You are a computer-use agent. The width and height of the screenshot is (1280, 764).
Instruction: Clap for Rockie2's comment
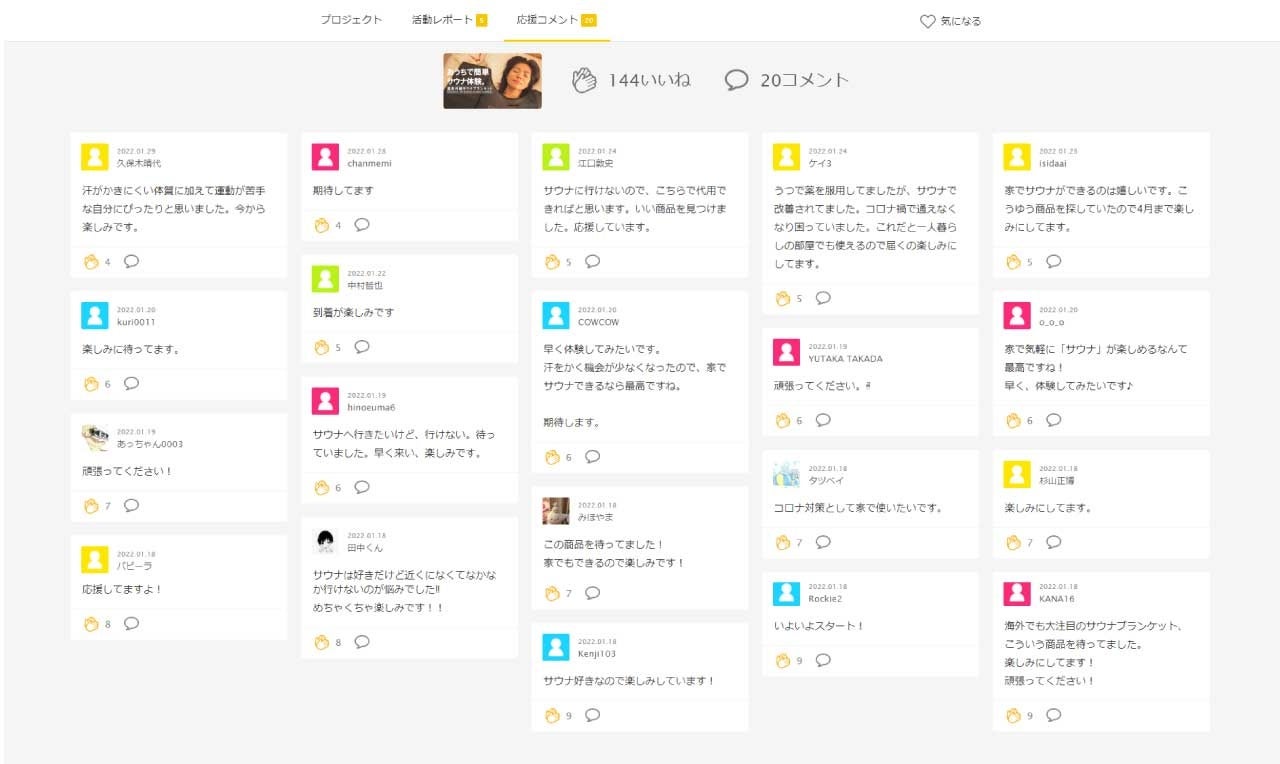[783, 660]
